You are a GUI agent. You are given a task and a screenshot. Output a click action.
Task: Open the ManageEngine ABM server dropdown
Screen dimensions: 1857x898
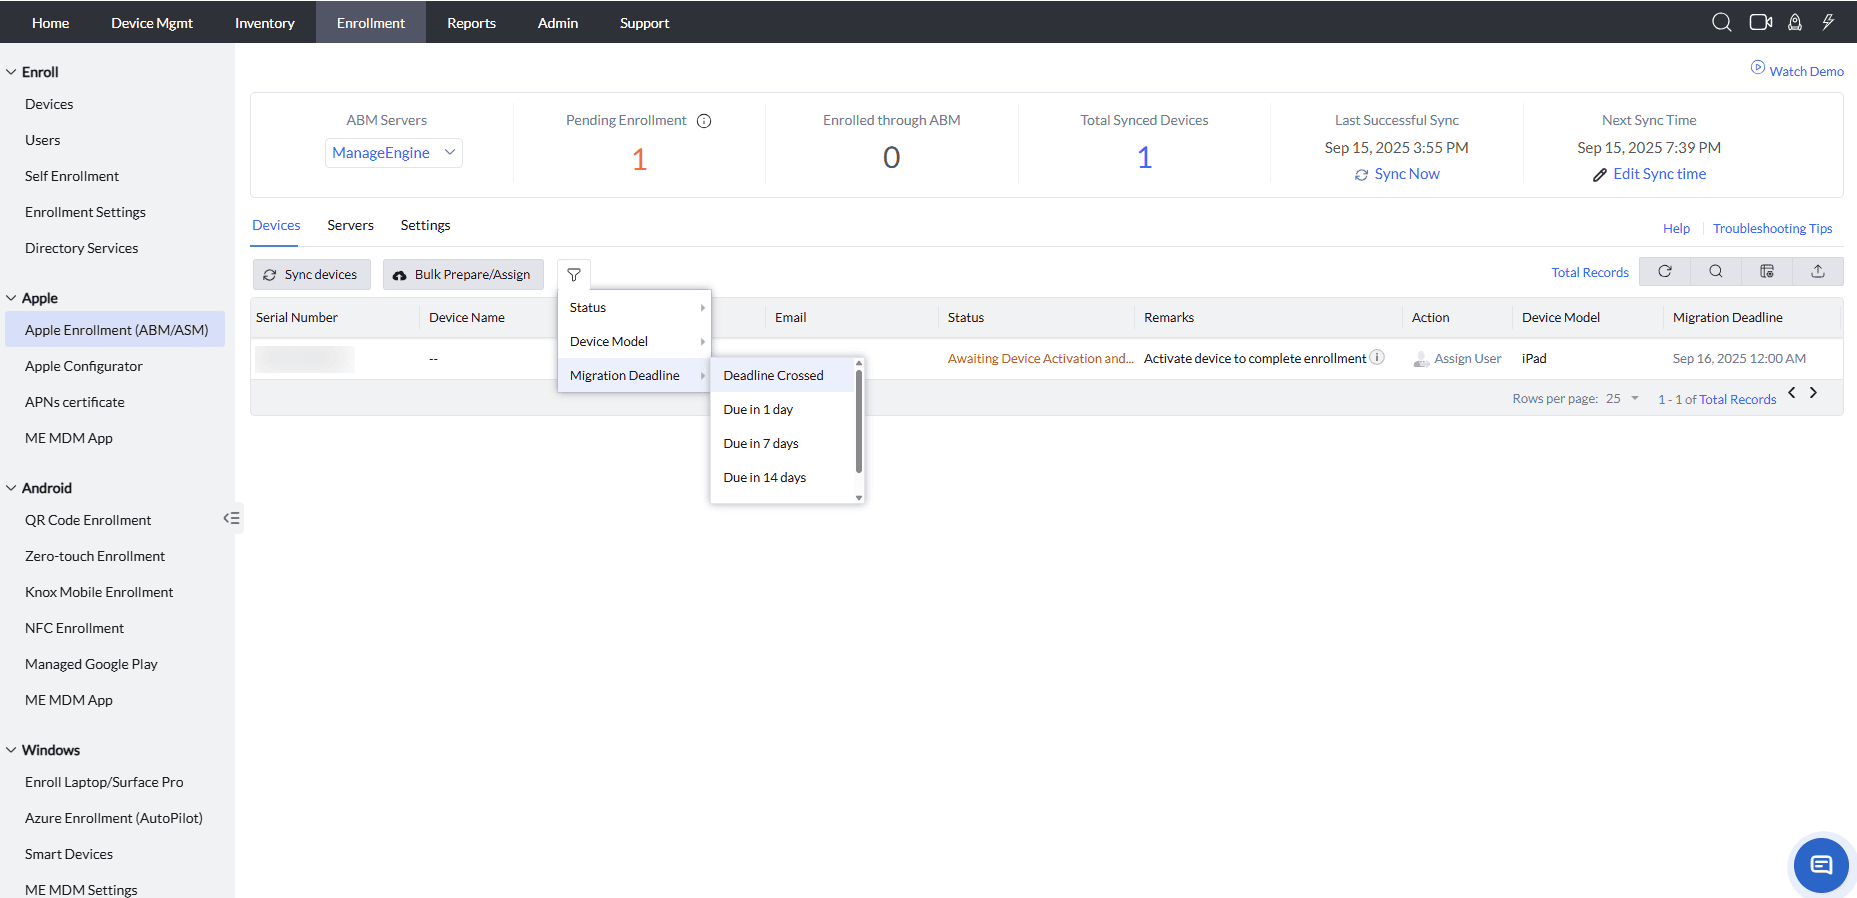point(394,153)
